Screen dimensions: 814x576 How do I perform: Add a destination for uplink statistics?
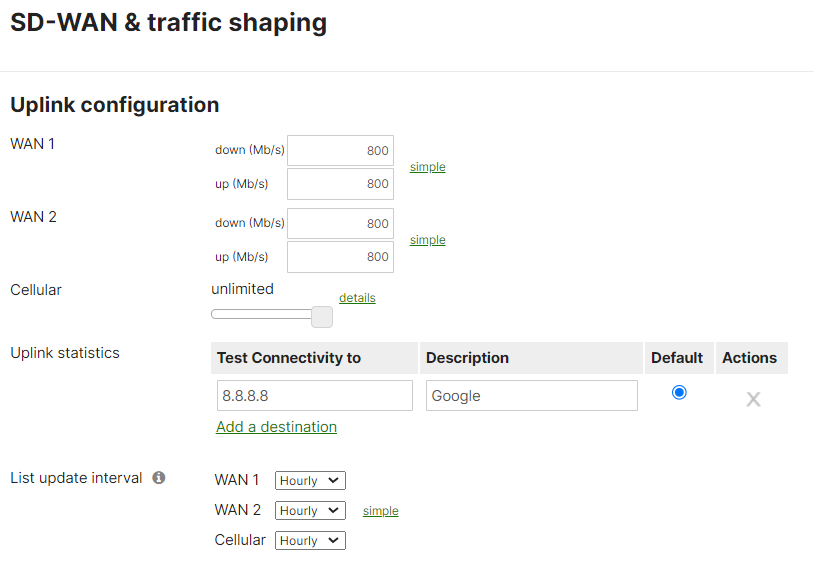(276, 426)
